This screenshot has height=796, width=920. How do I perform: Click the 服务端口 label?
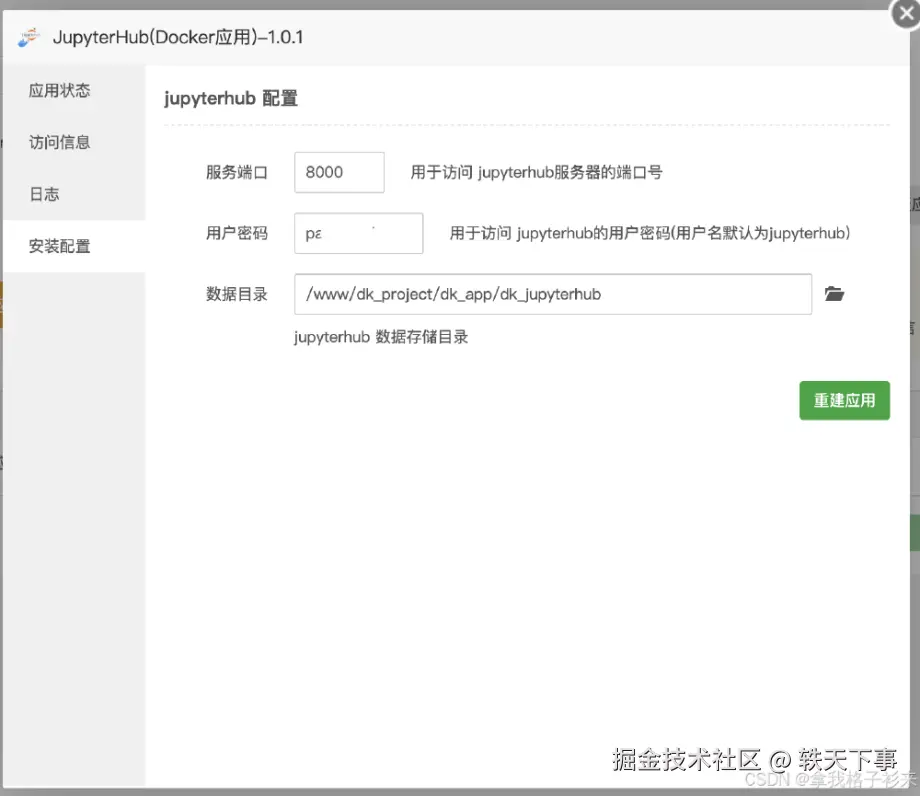tap(236, 172)
